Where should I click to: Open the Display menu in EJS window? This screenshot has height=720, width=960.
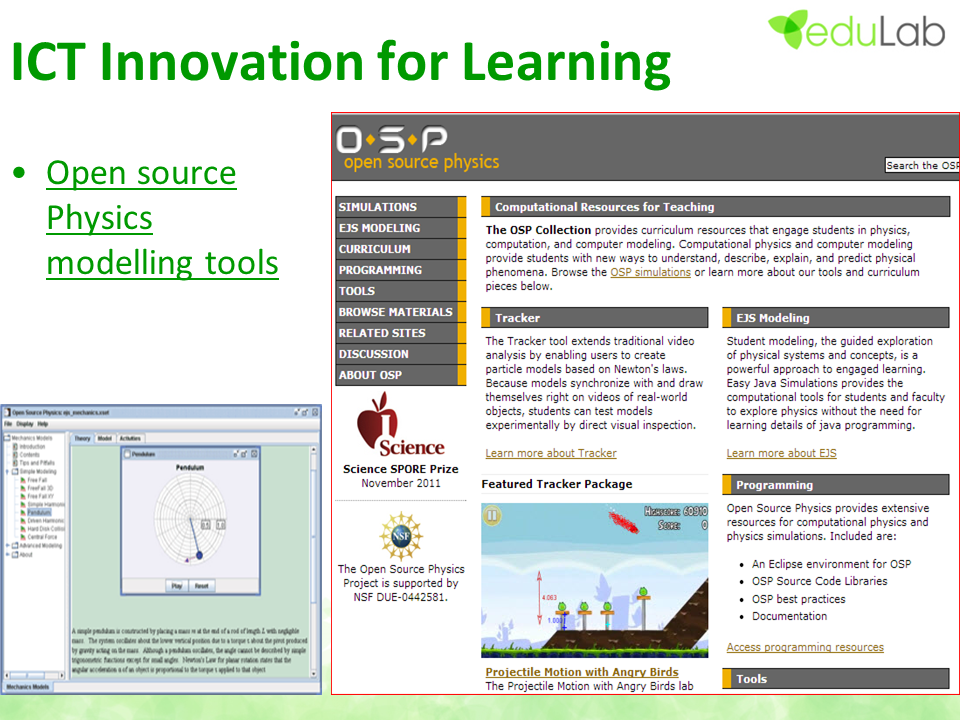(x=24, y=424)
